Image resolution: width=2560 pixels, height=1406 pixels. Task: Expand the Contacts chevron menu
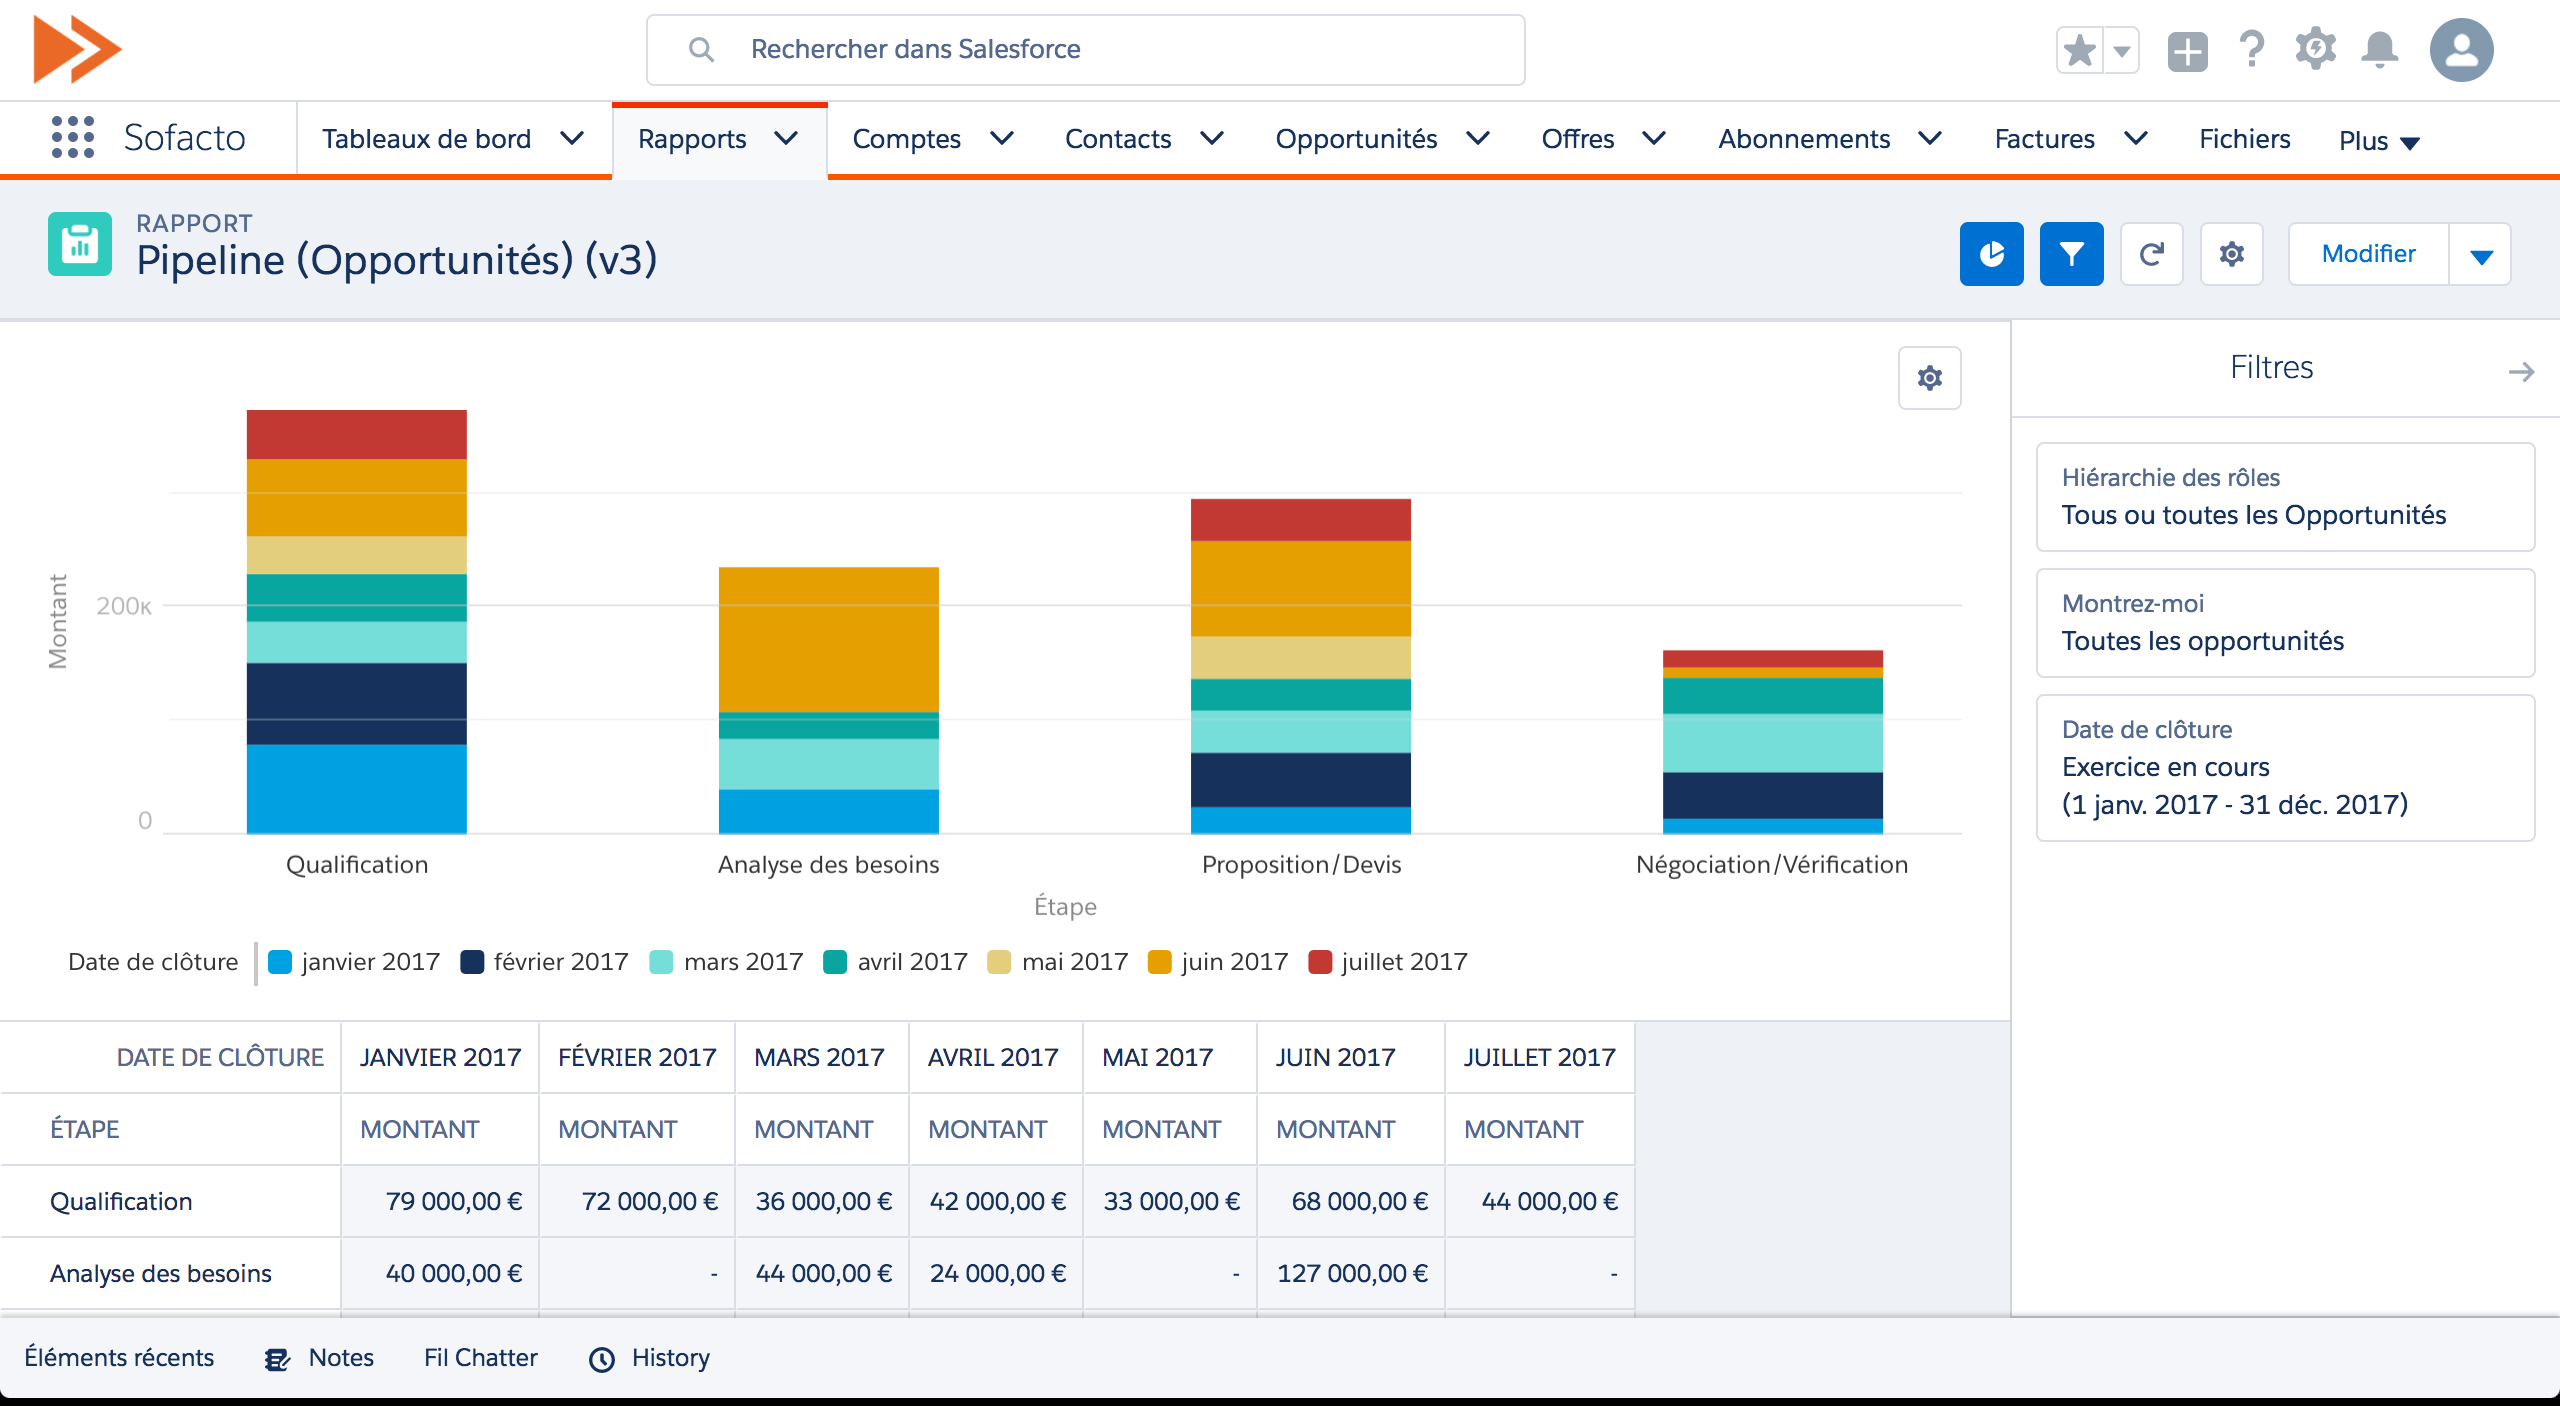click(1211, 138)
